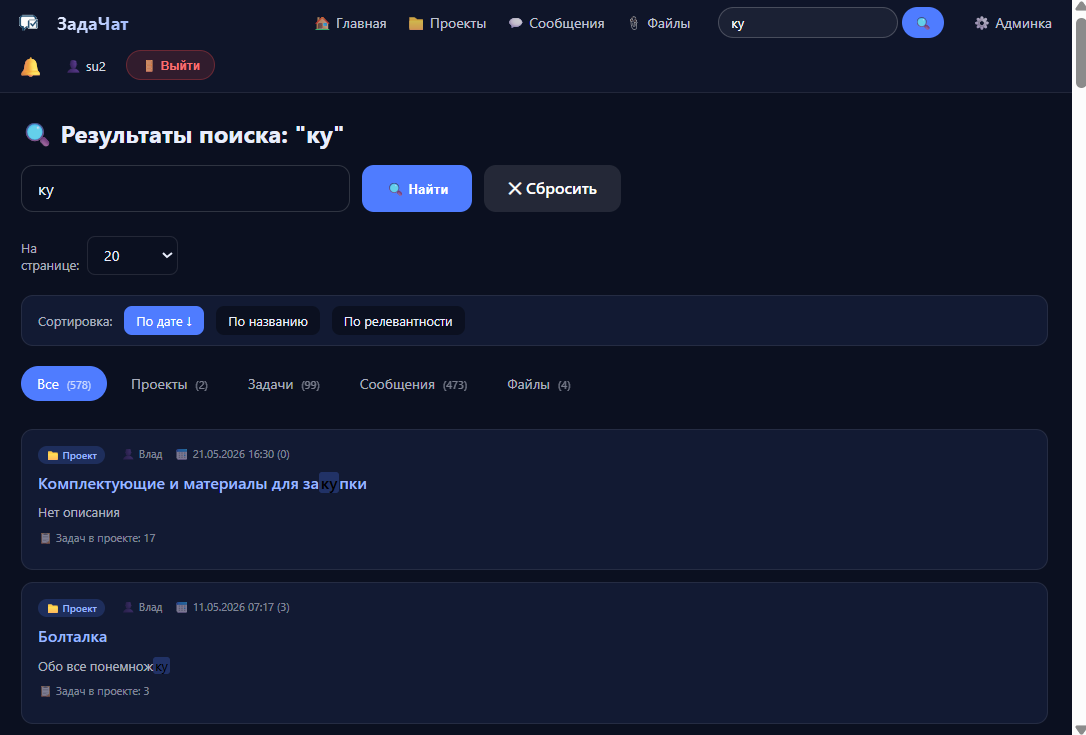Open Сообщения in navigation
Image resolution: width=1086 pixels, height=735 pixels.
click(x=556, y=24)
